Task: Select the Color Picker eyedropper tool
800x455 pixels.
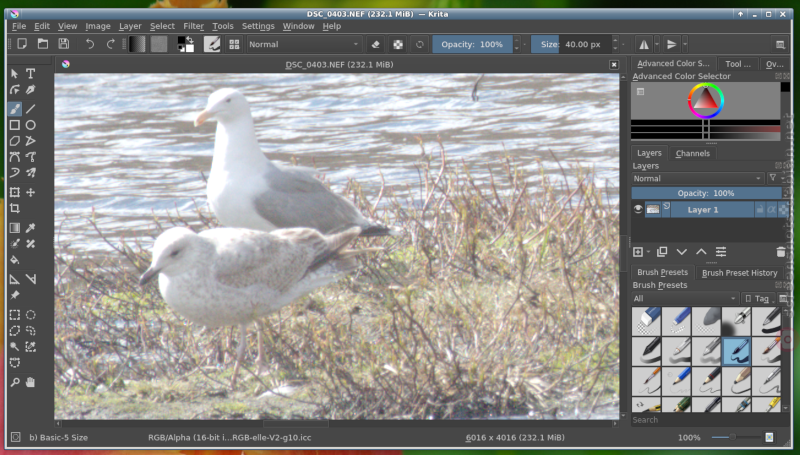Action: click(x=31, y=228)
